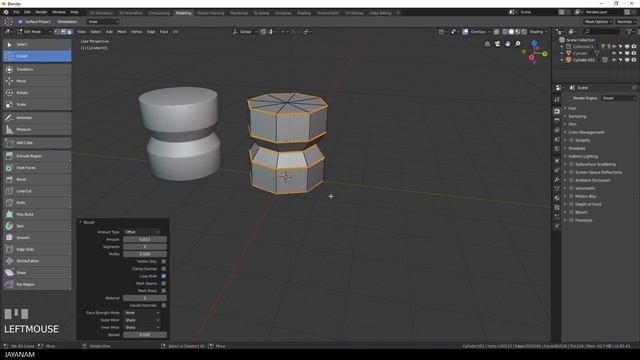Screen dimensions: 640x360
Task: Switch to the Modeling workspace tab
Action: [183, 13]
